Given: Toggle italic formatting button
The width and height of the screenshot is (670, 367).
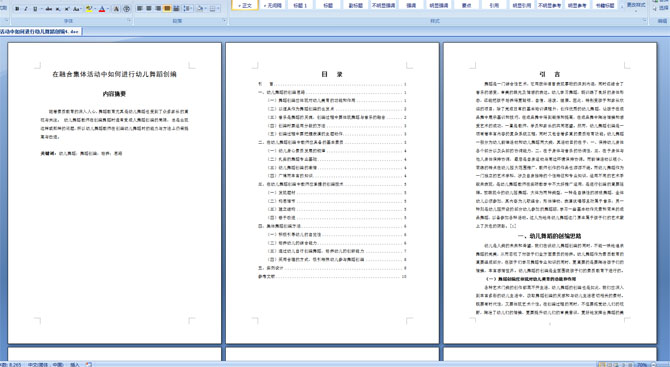Looking at the screenshot, I should 26,9.
